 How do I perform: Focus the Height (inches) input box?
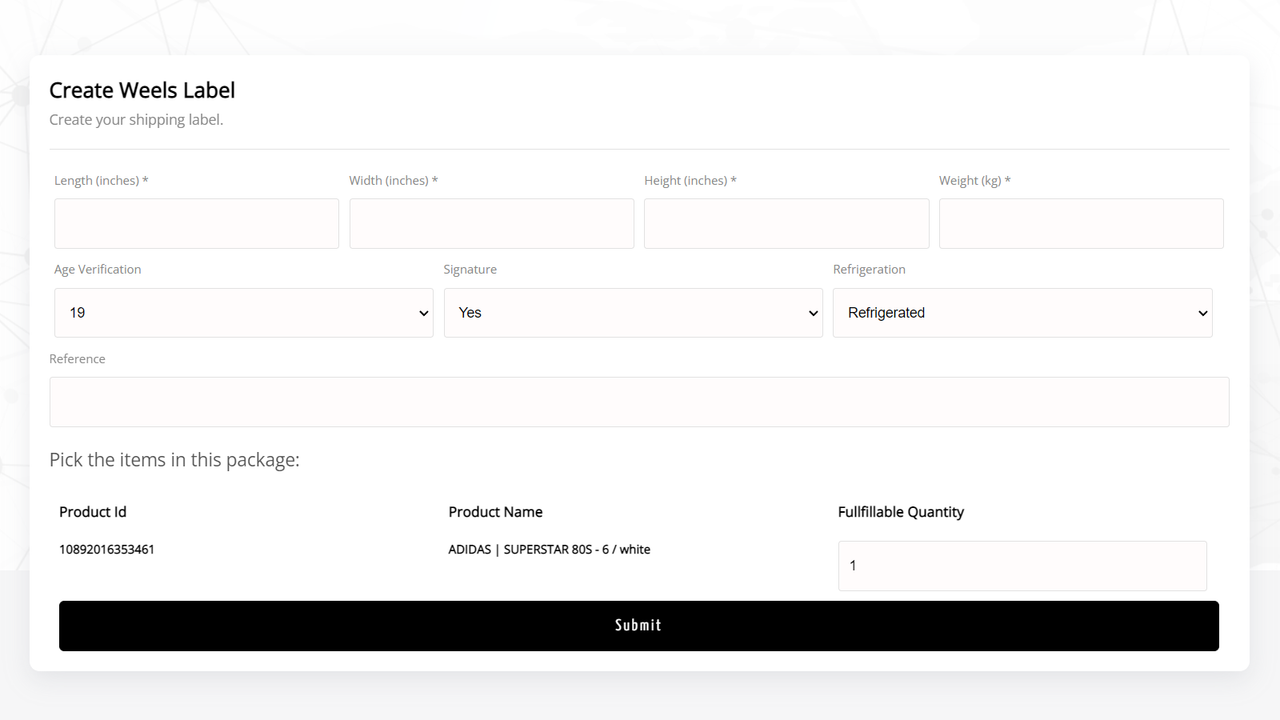point(786,223)
